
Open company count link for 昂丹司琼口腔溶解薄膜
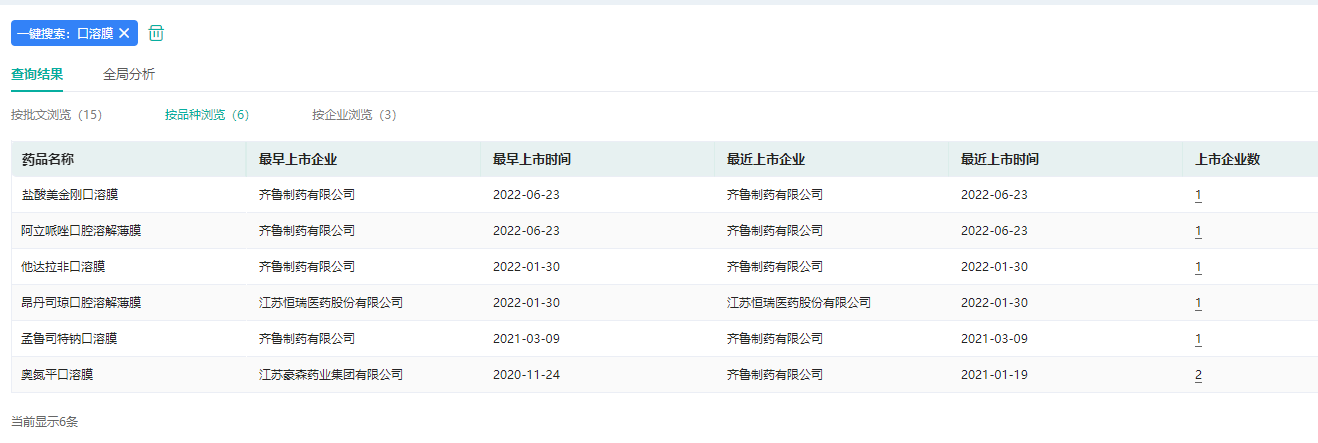coord(1198,303)
